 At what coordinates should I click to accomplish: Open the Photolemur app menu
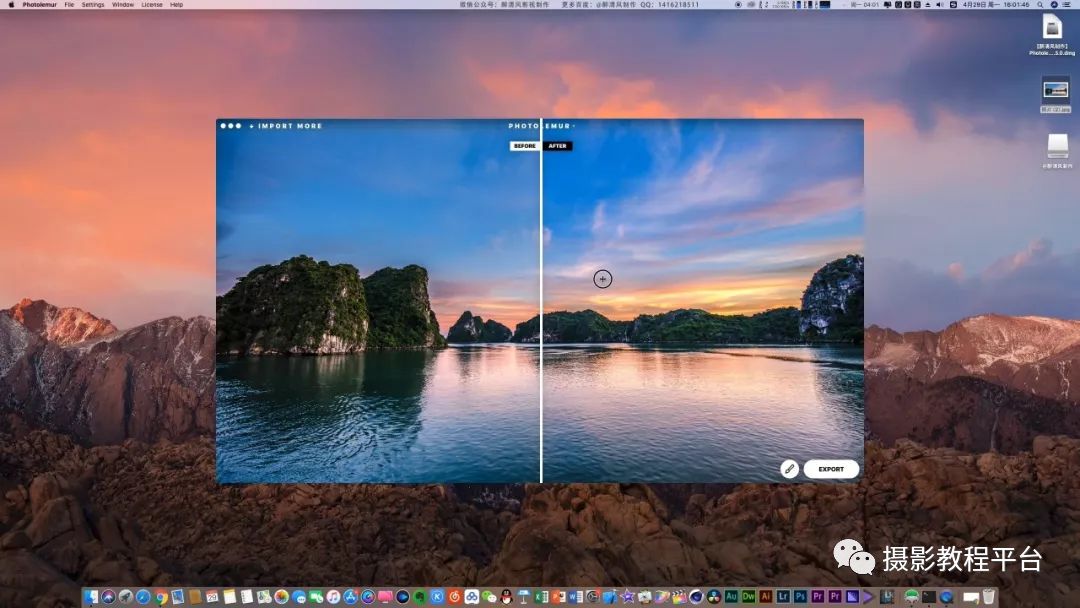click(39, 5)
